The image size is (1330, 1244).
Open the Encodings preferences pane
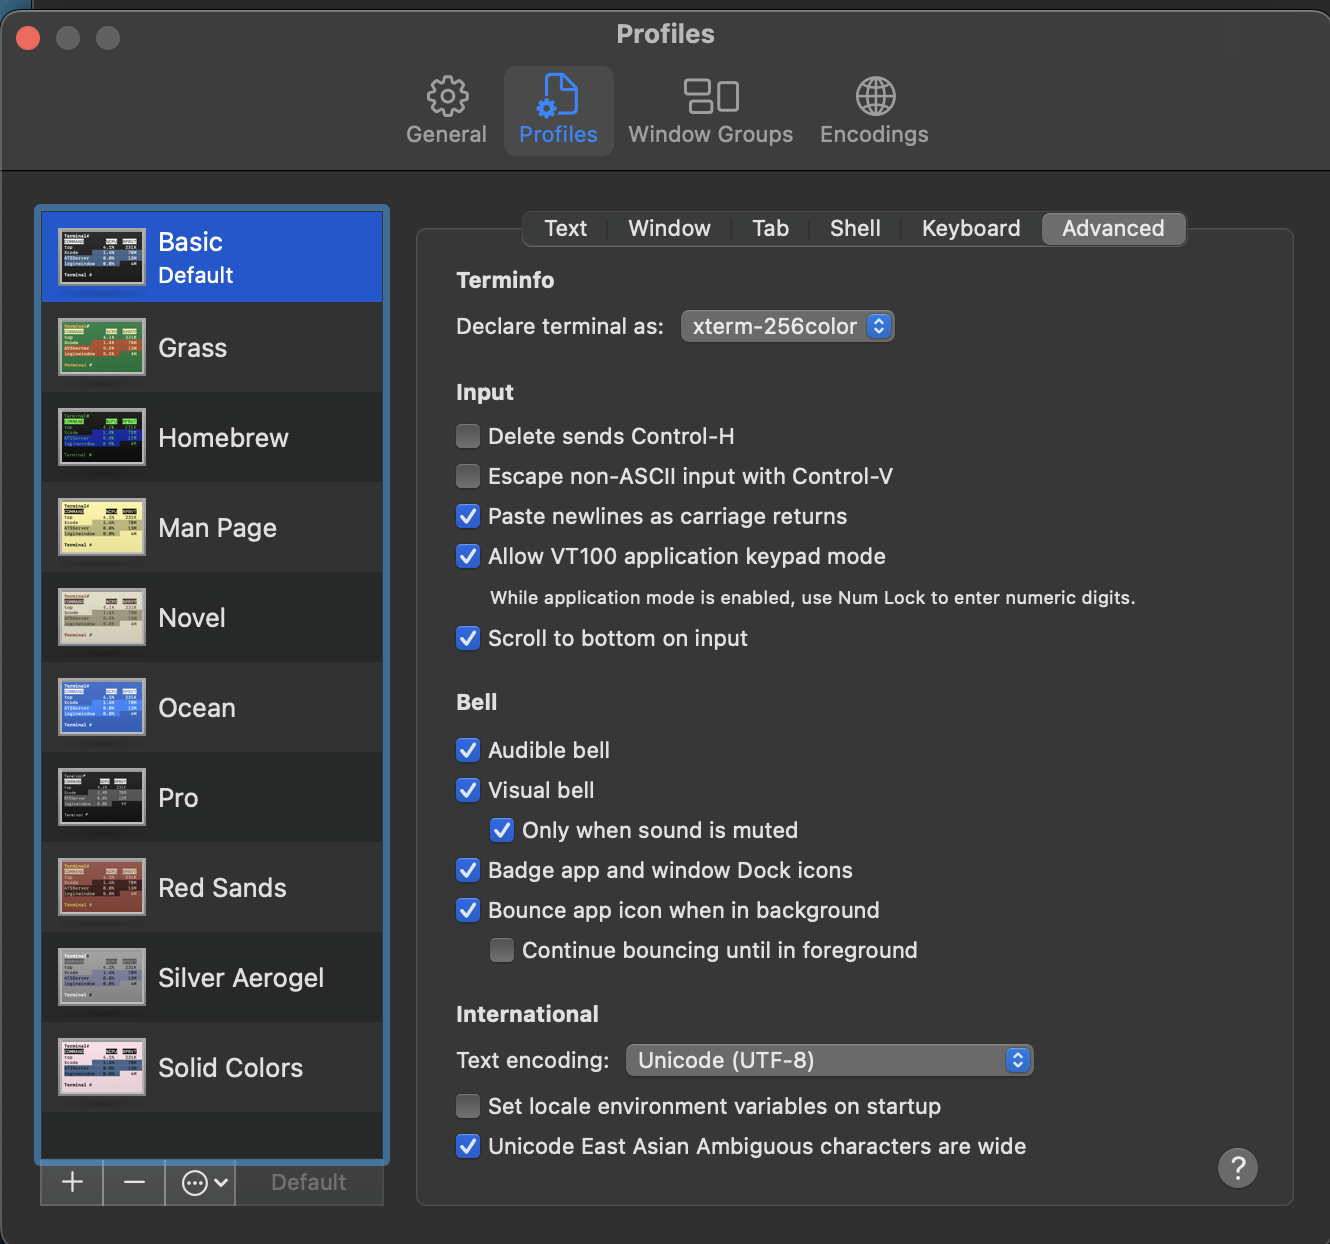(874, 110)
